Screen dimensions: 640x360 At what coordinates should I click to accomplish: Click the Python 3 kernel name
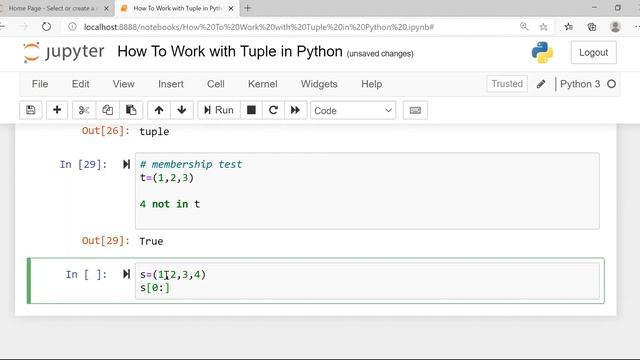click(x=580, y=84)
